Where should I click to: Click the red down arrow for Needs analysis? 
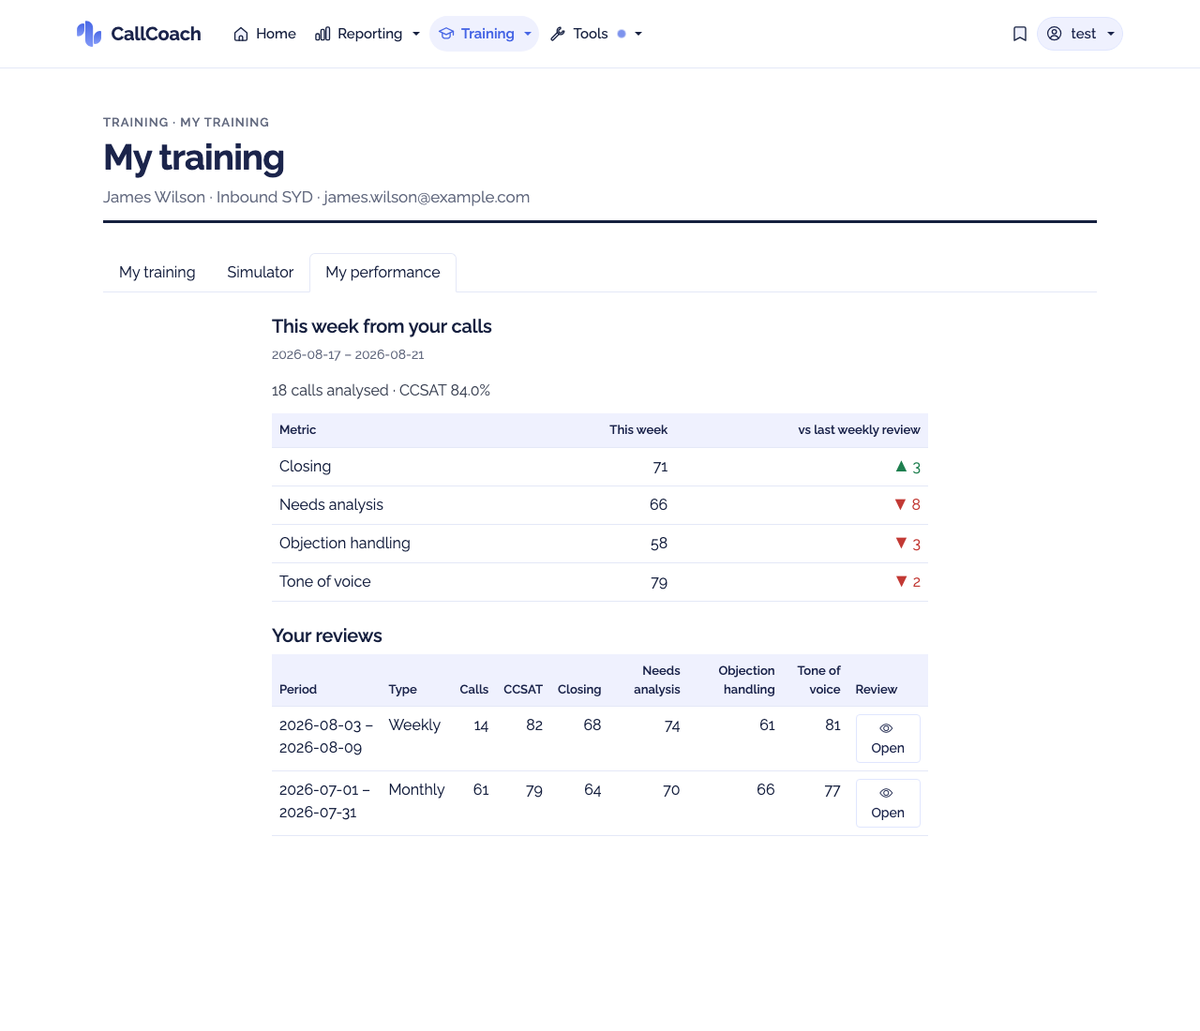(x=900, y=505)
